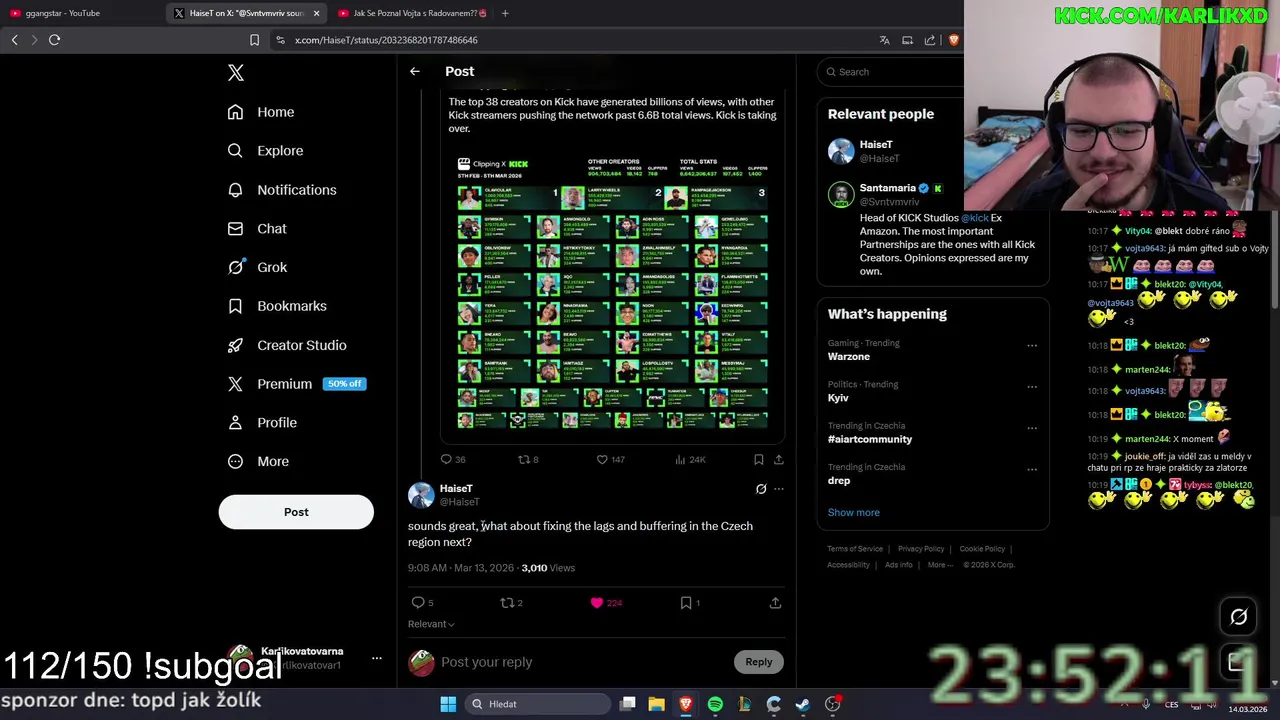Screen dimensions: 1280x720
Task: Click the taskbar Hledat search box
Action: click(537, 704)
